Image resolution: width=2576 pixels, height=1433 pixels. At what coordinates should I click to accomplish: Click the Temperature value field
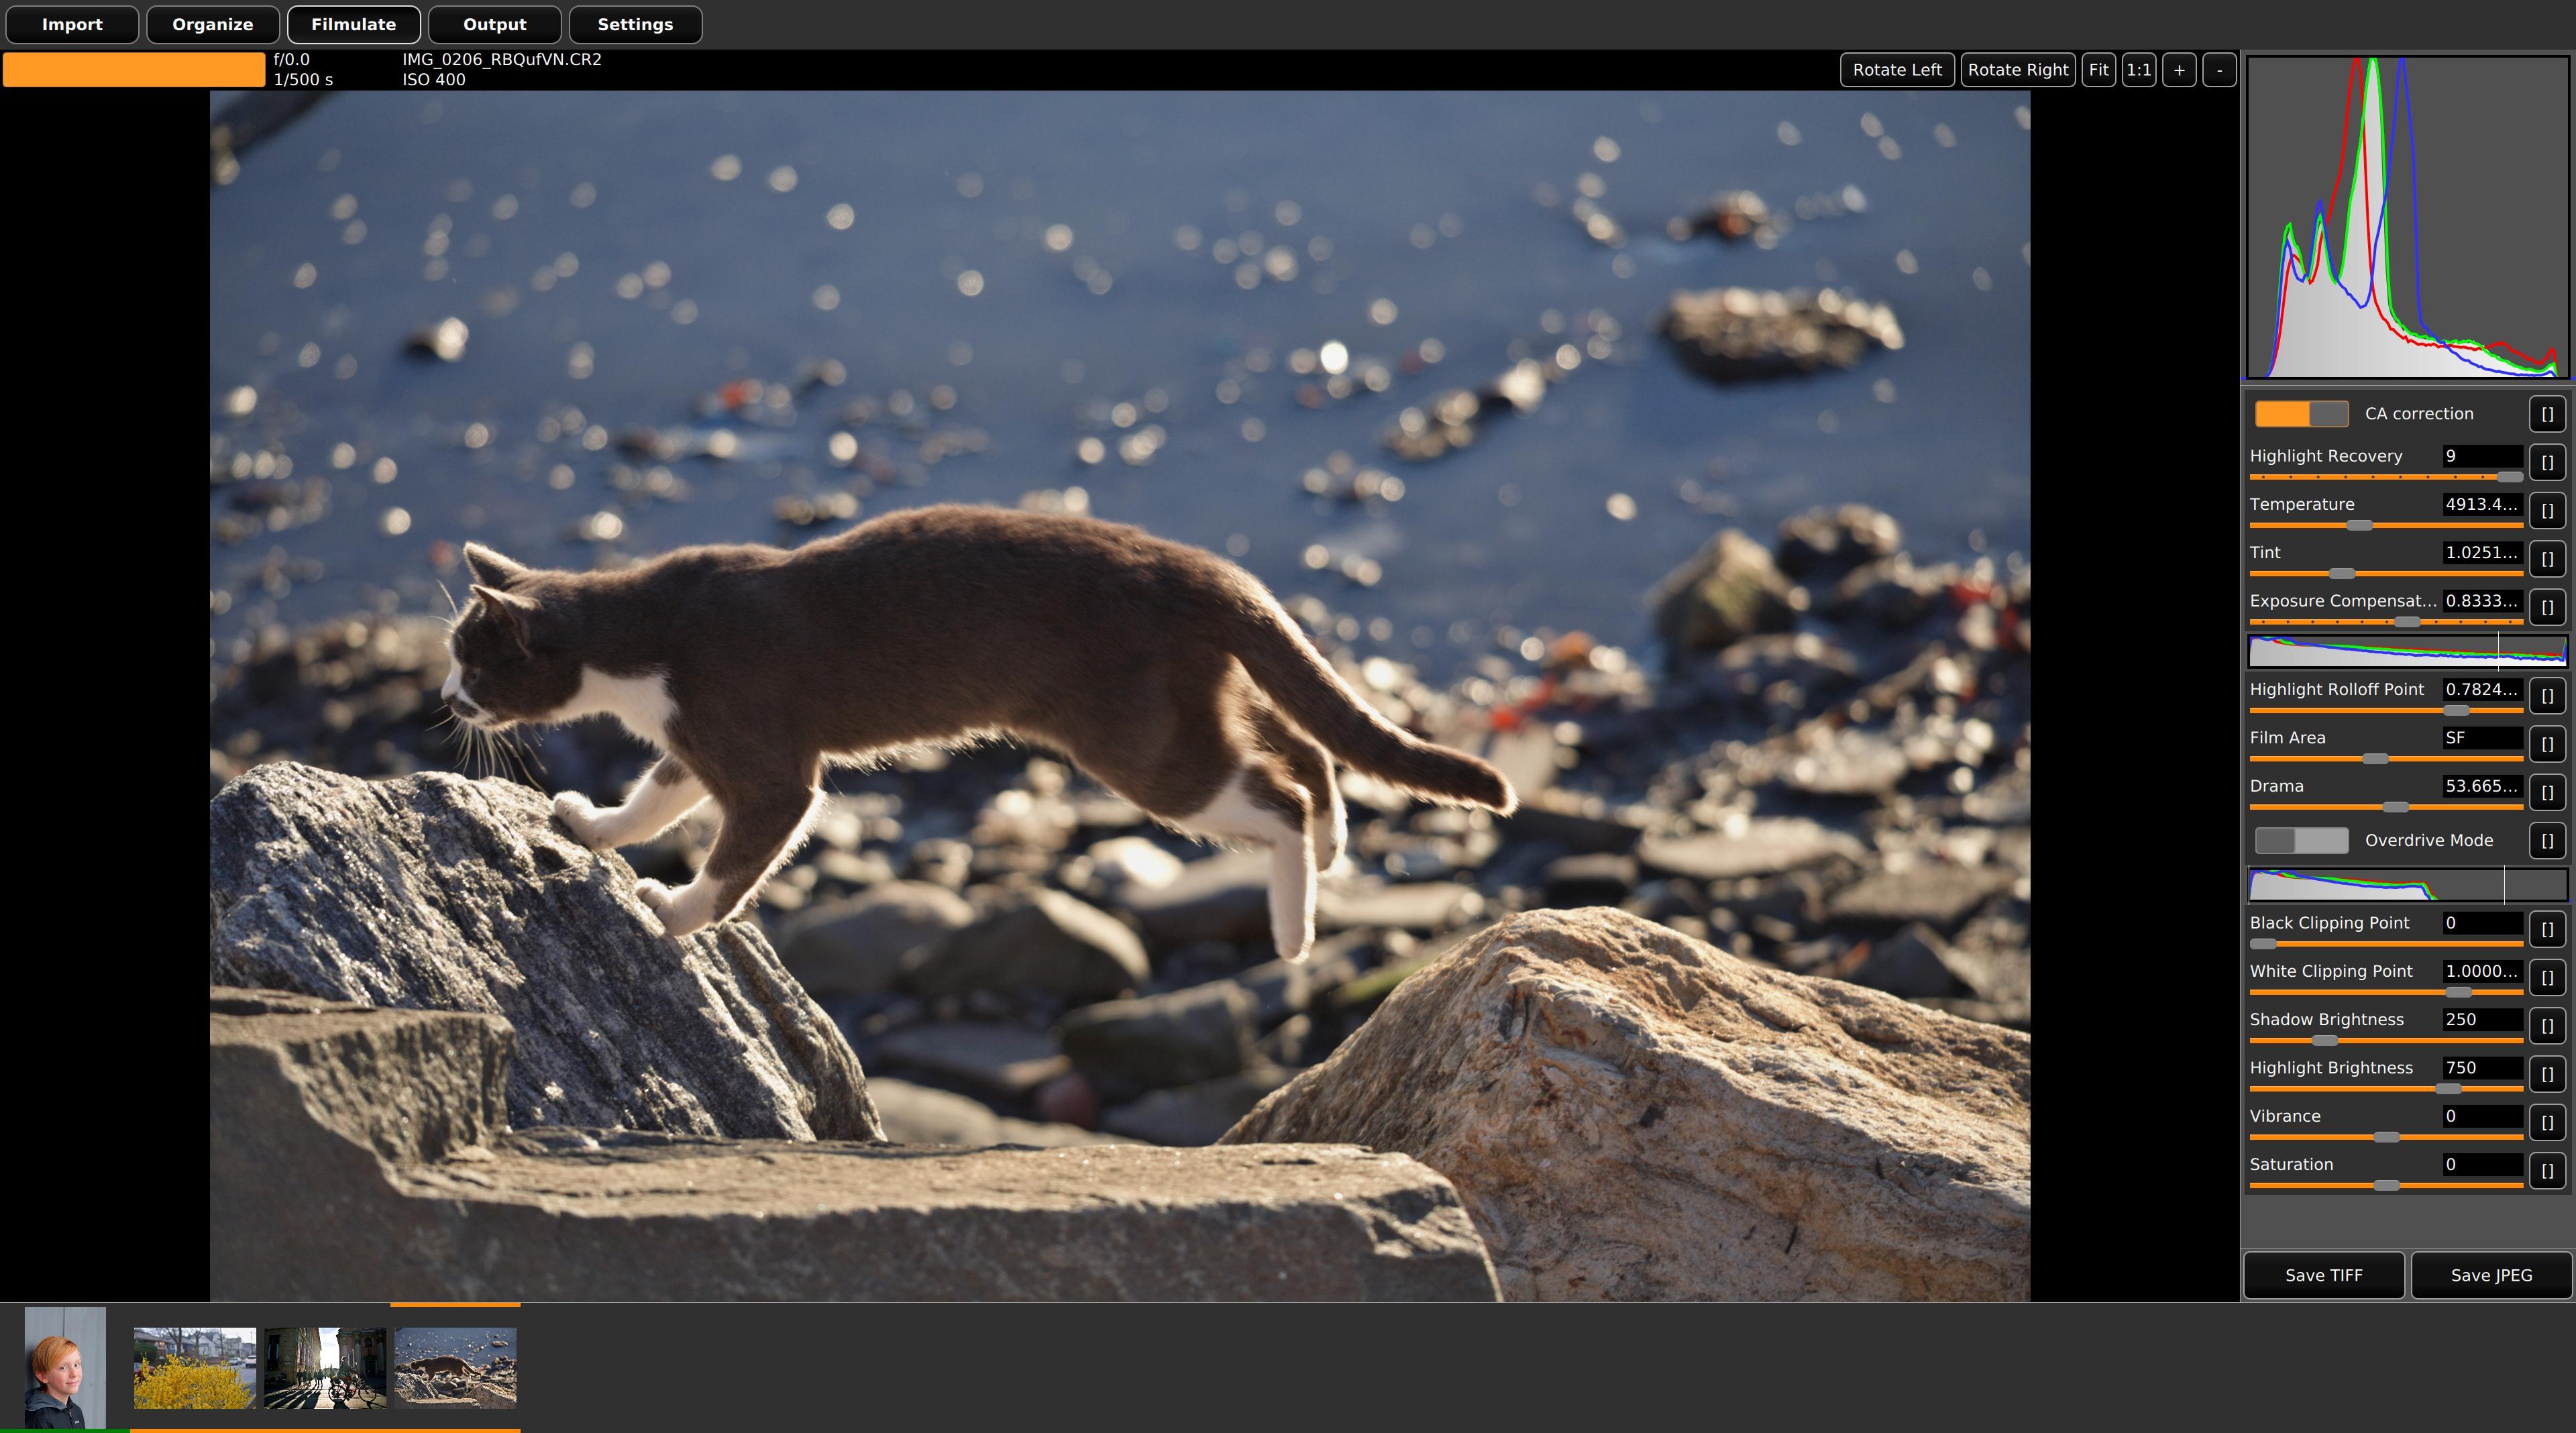2482,504
